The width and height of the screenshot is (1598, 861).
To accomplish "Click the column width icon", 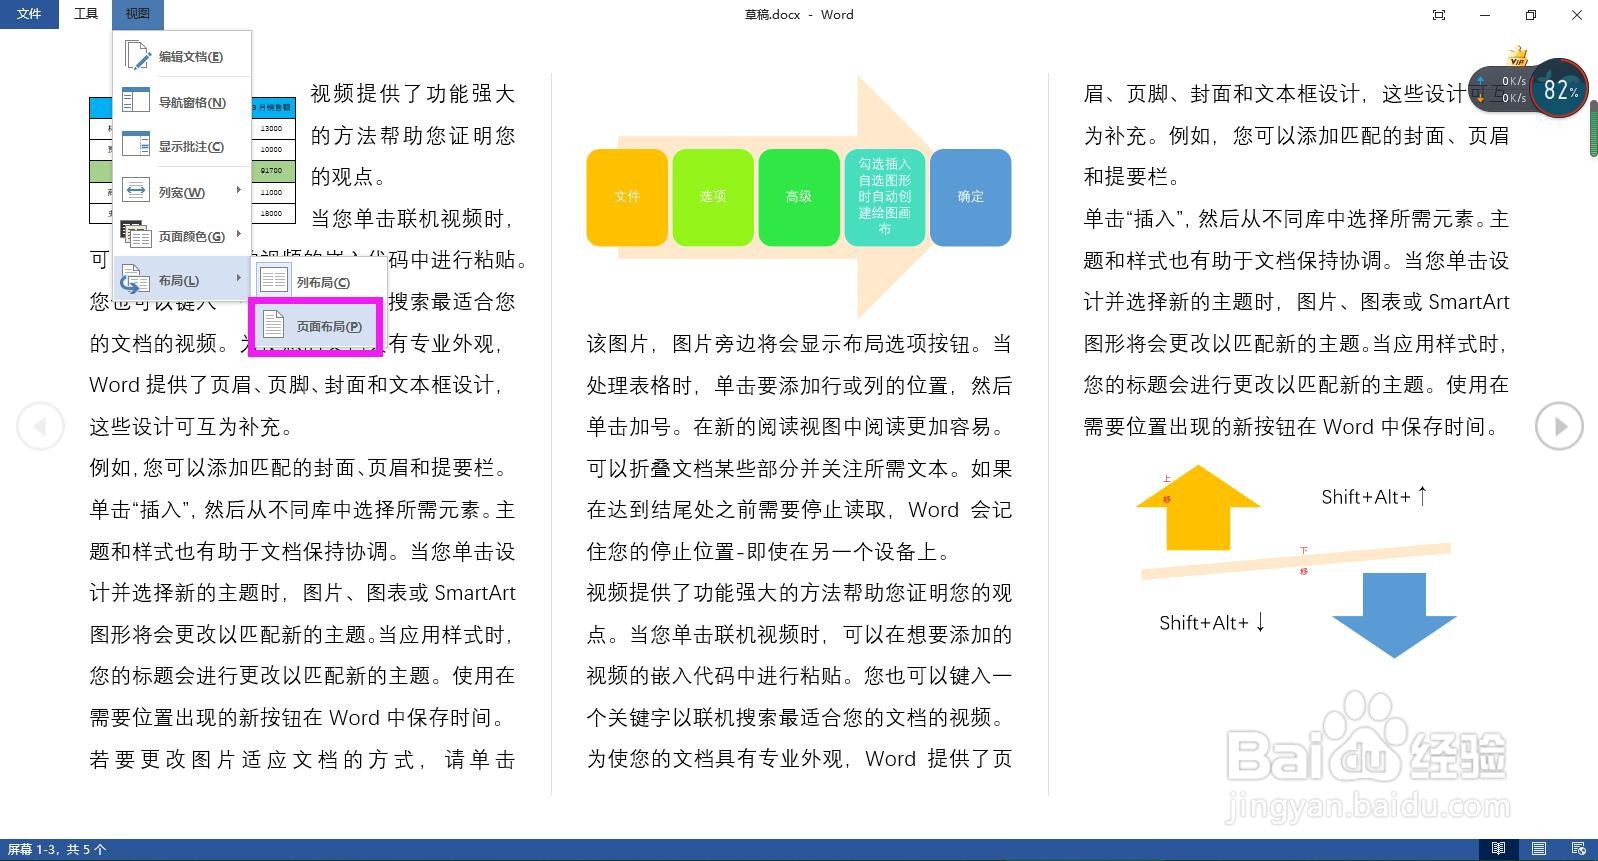I will click(135, 191).
